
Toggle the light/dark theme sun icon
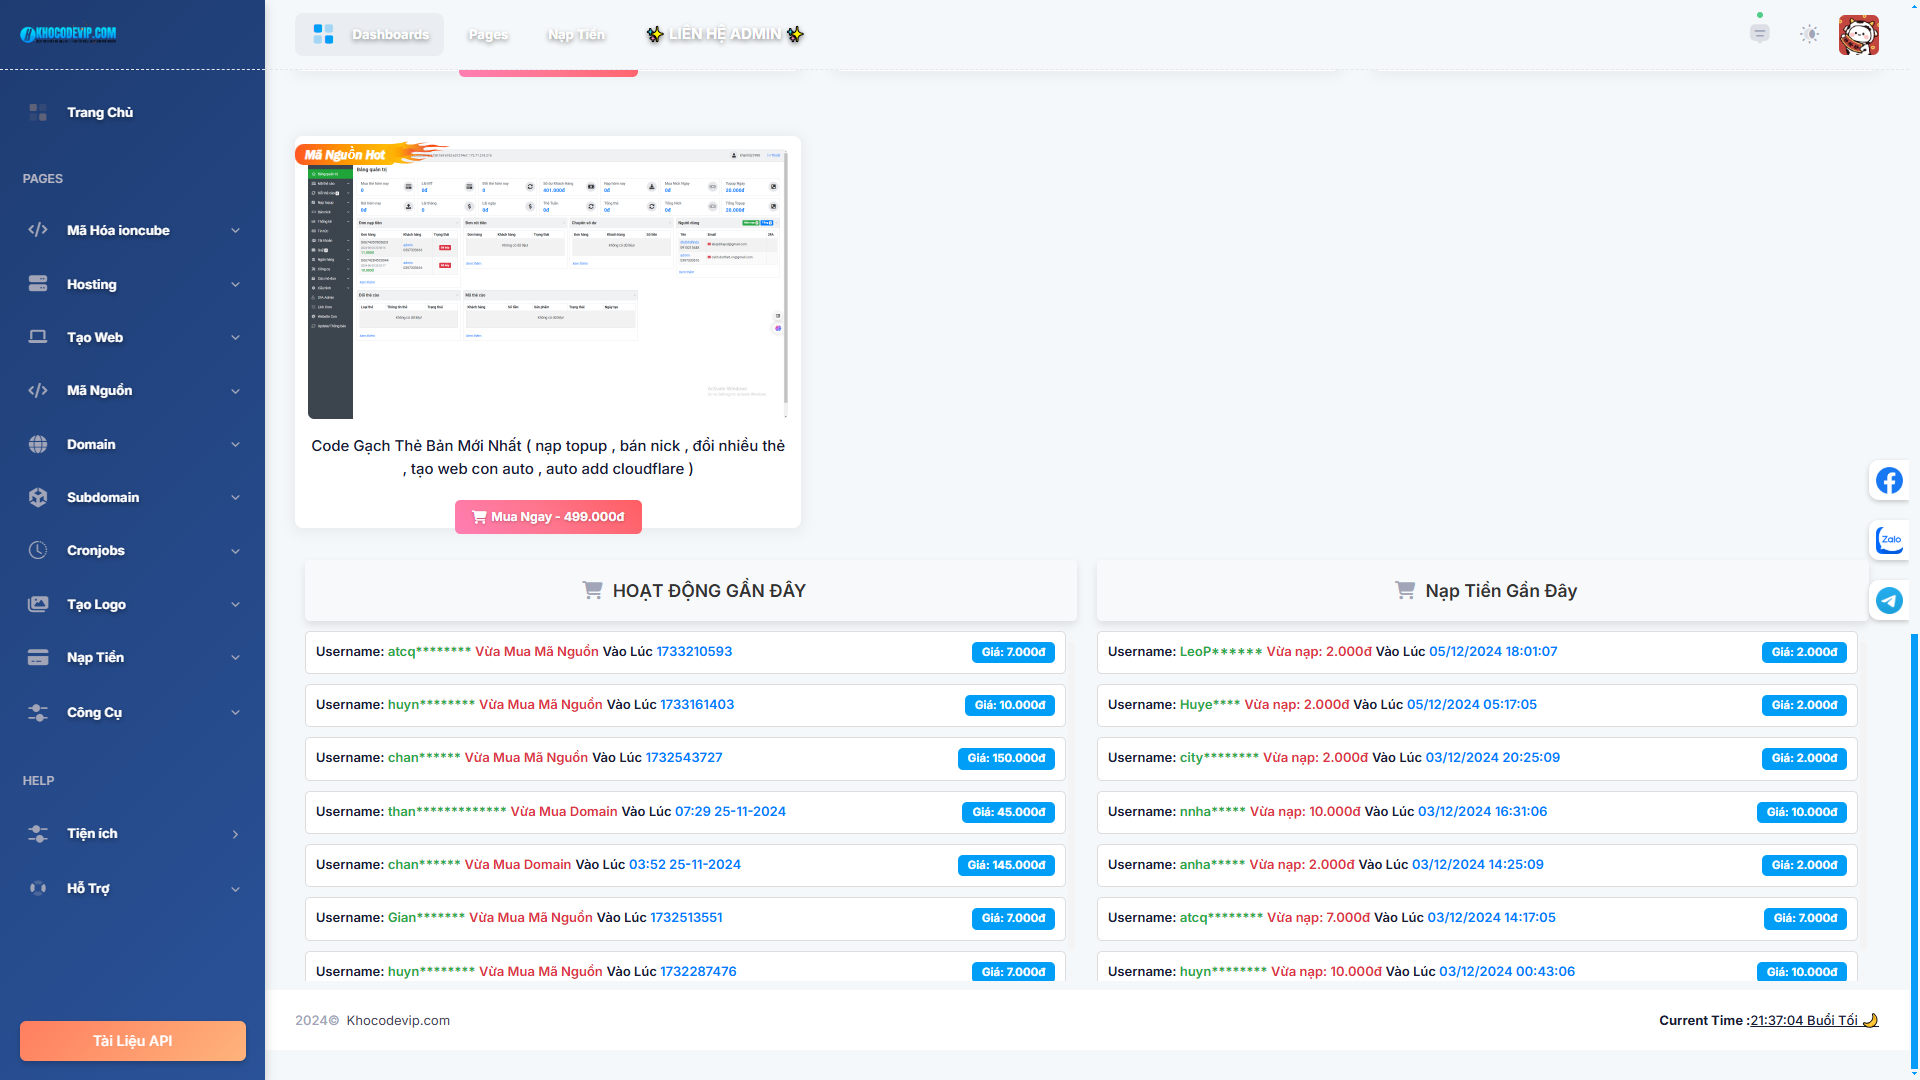click(1809, 34)
